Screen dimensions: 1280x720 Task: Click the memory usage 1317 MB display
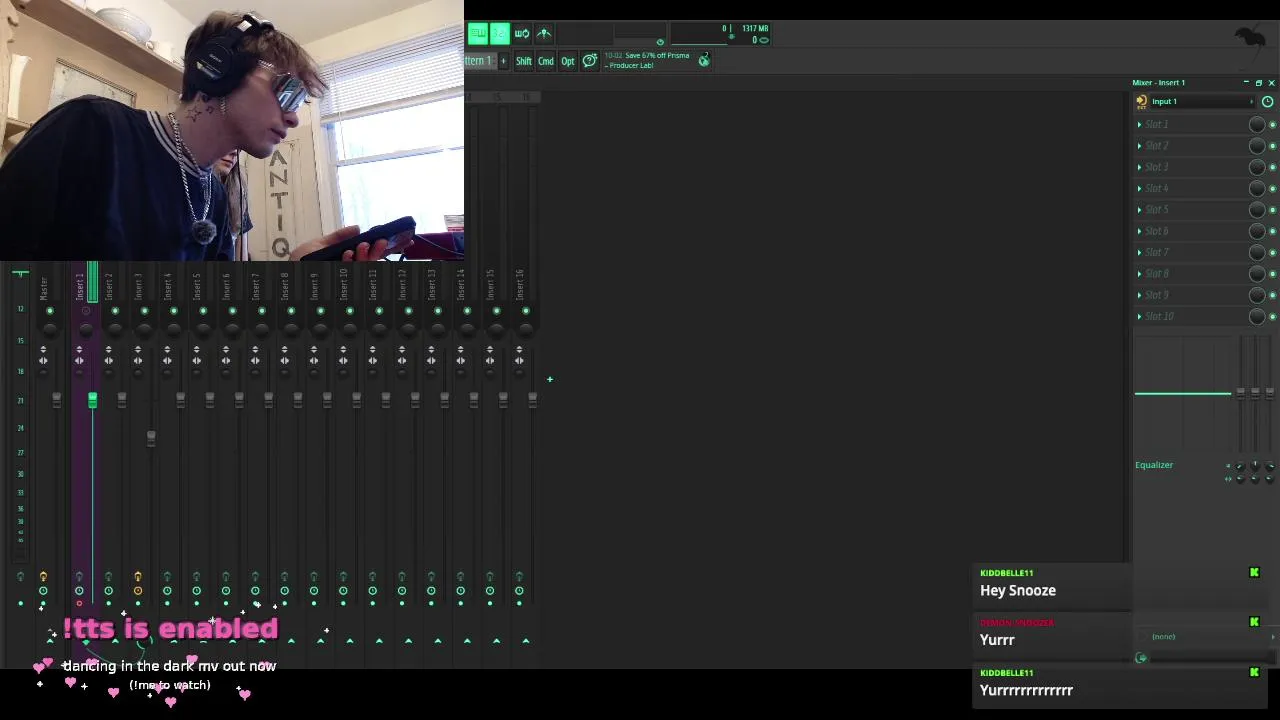coord(755,29)
